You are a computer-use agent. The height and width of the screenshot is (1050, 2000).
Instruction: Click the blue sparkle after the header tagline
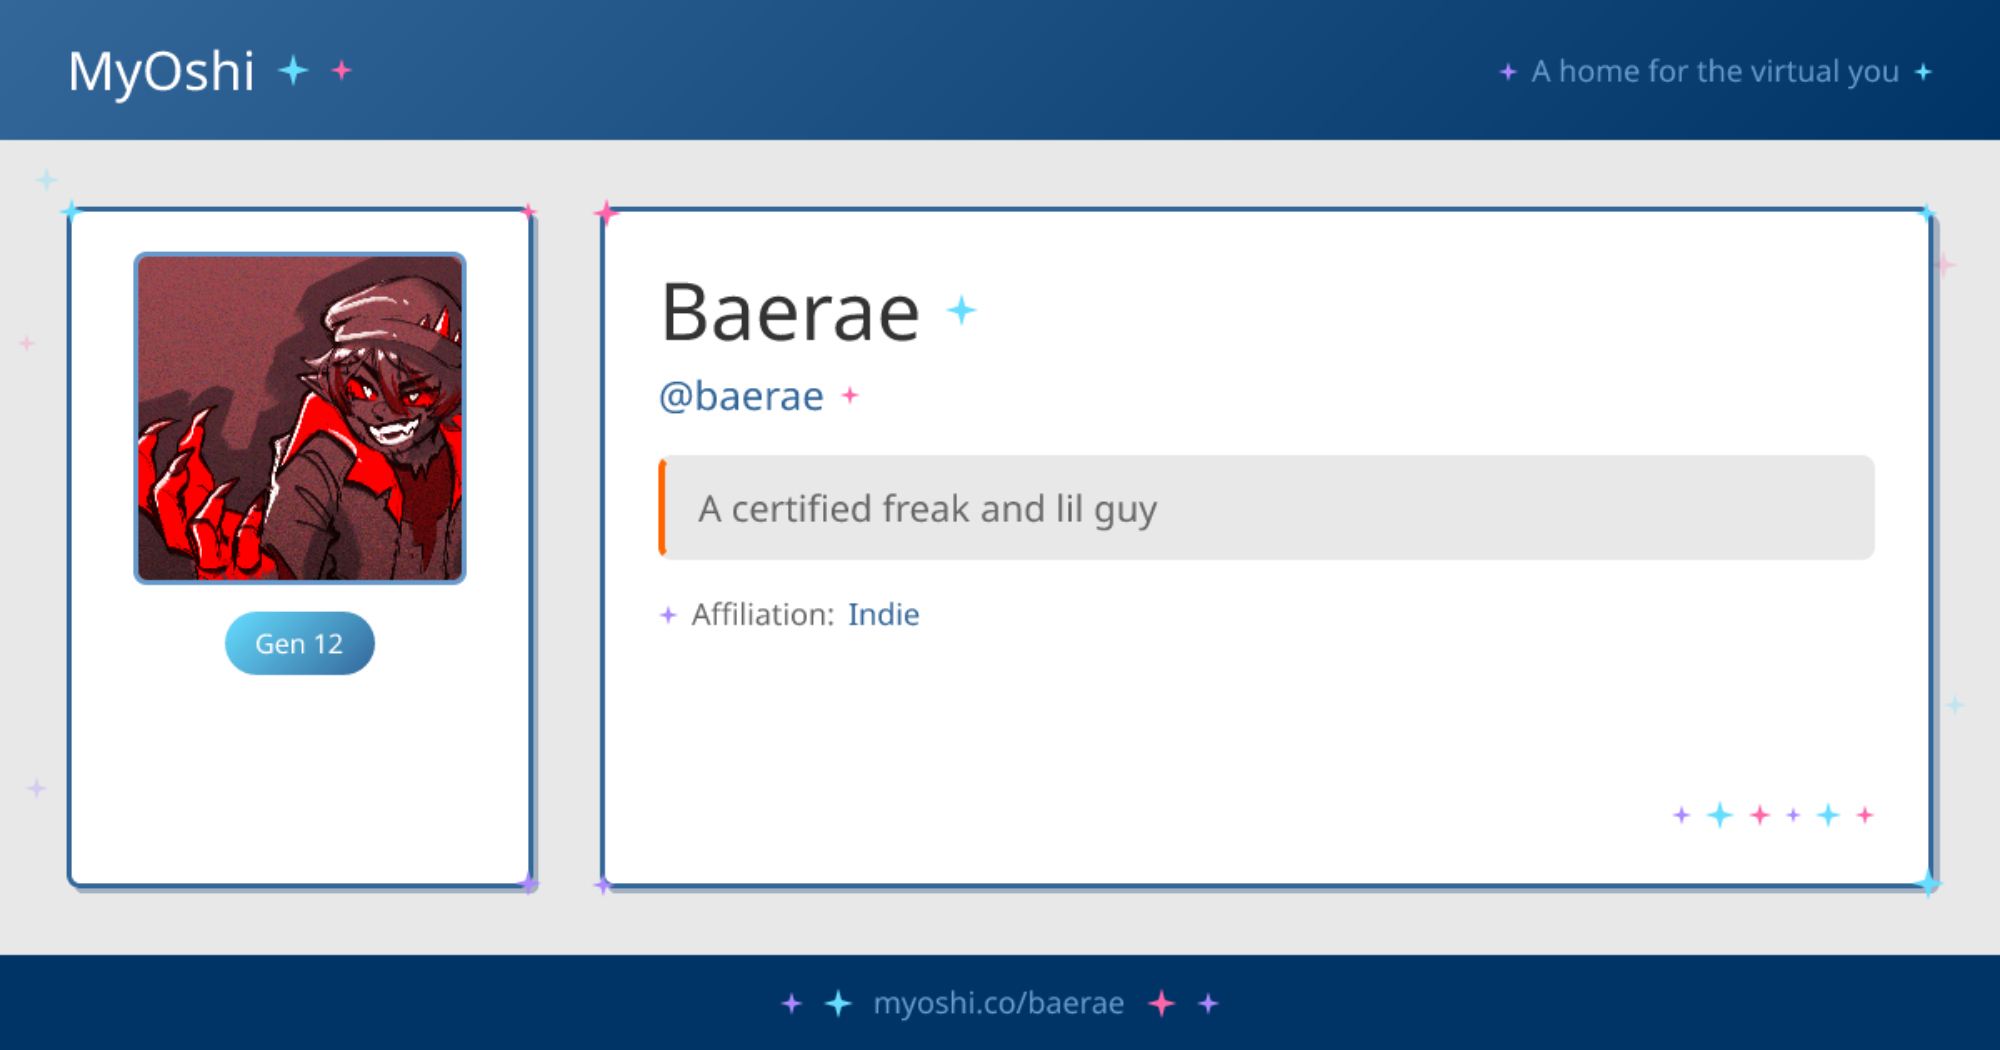point(1923,72)
